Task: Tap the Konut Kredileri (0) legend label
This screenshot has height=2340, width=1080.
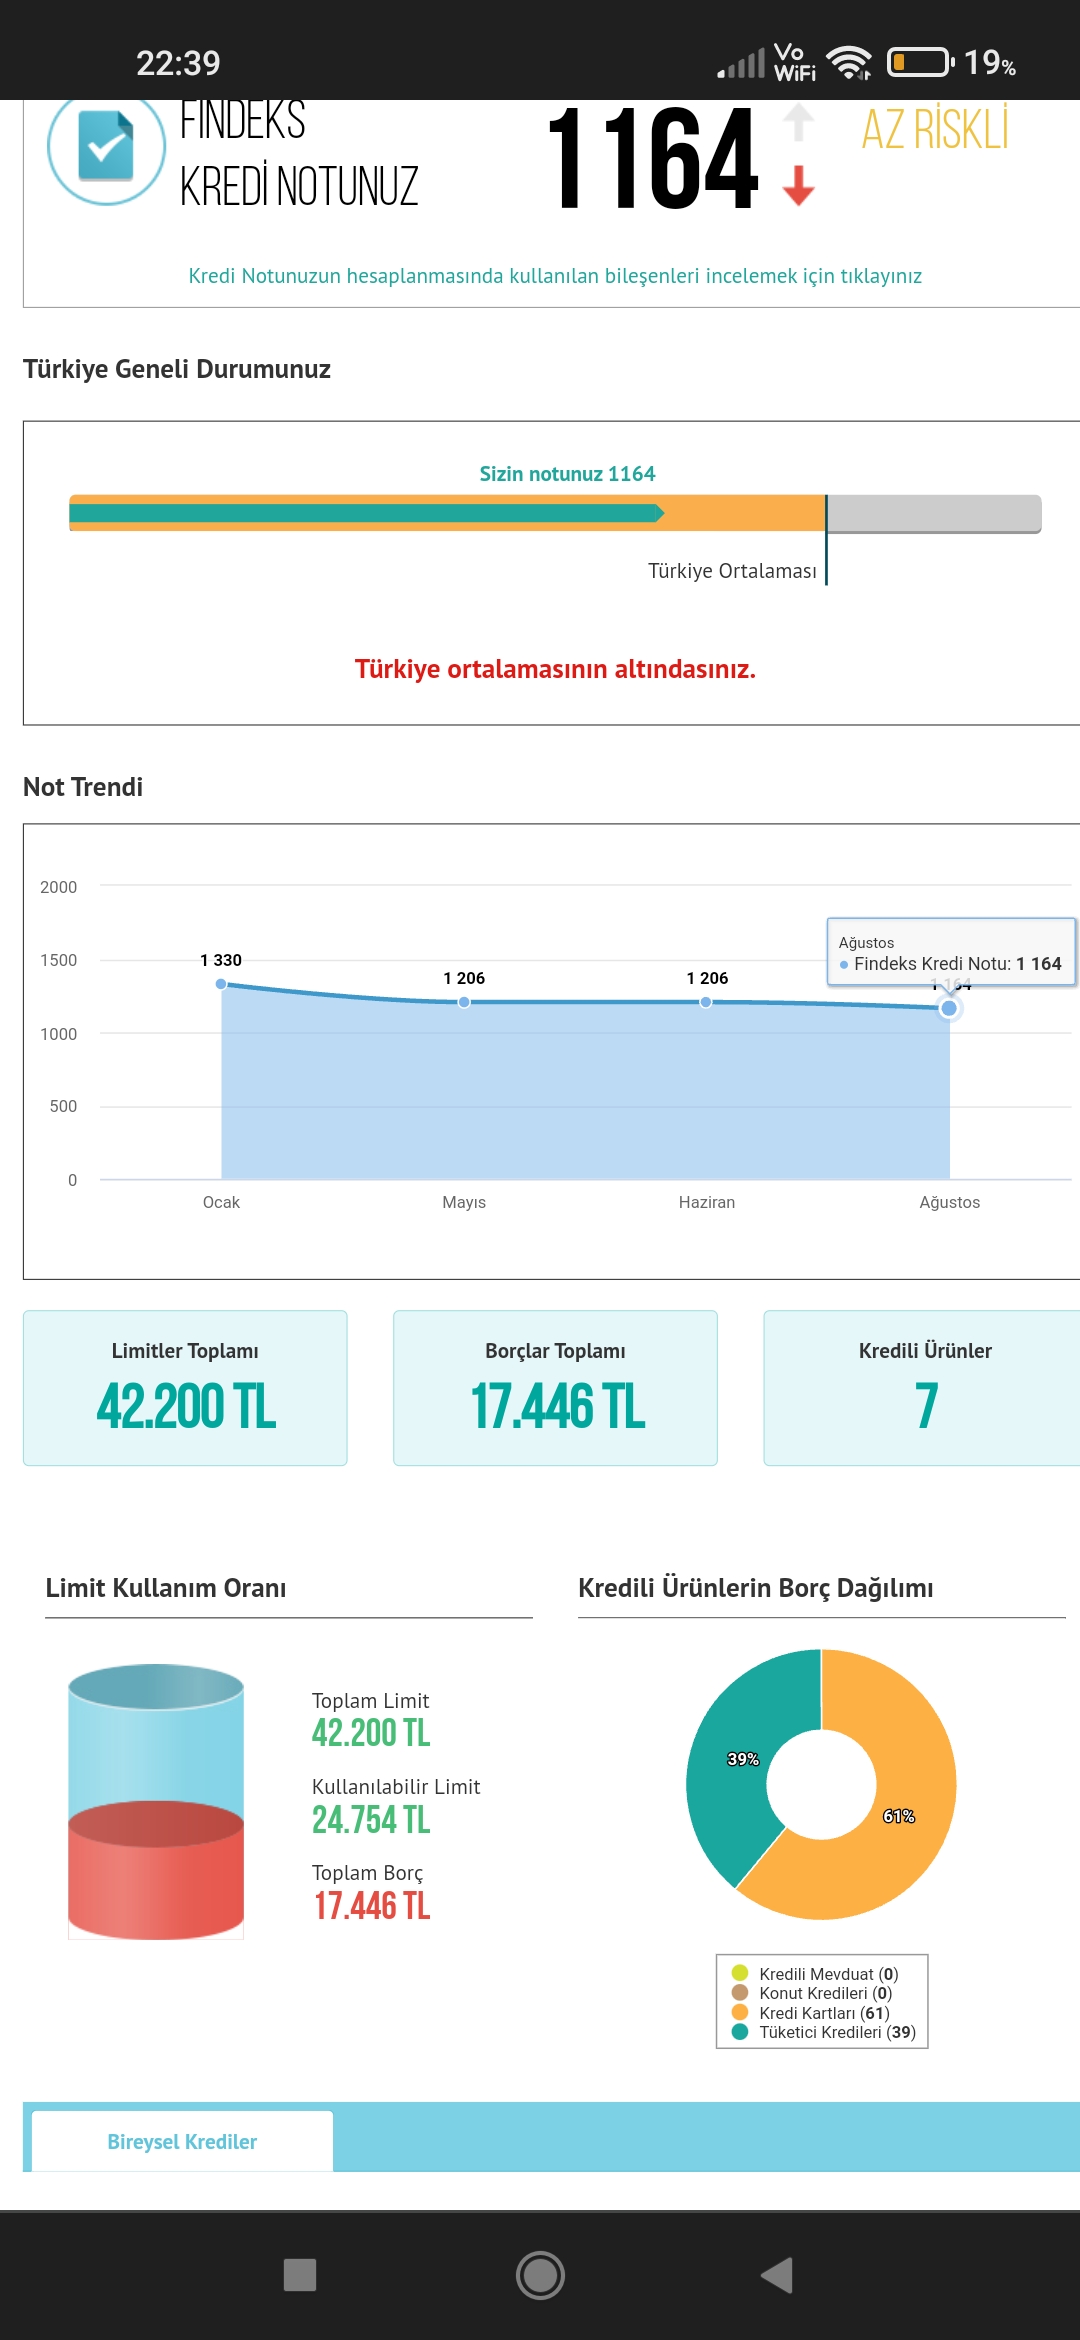Action: coord(826,1993)
